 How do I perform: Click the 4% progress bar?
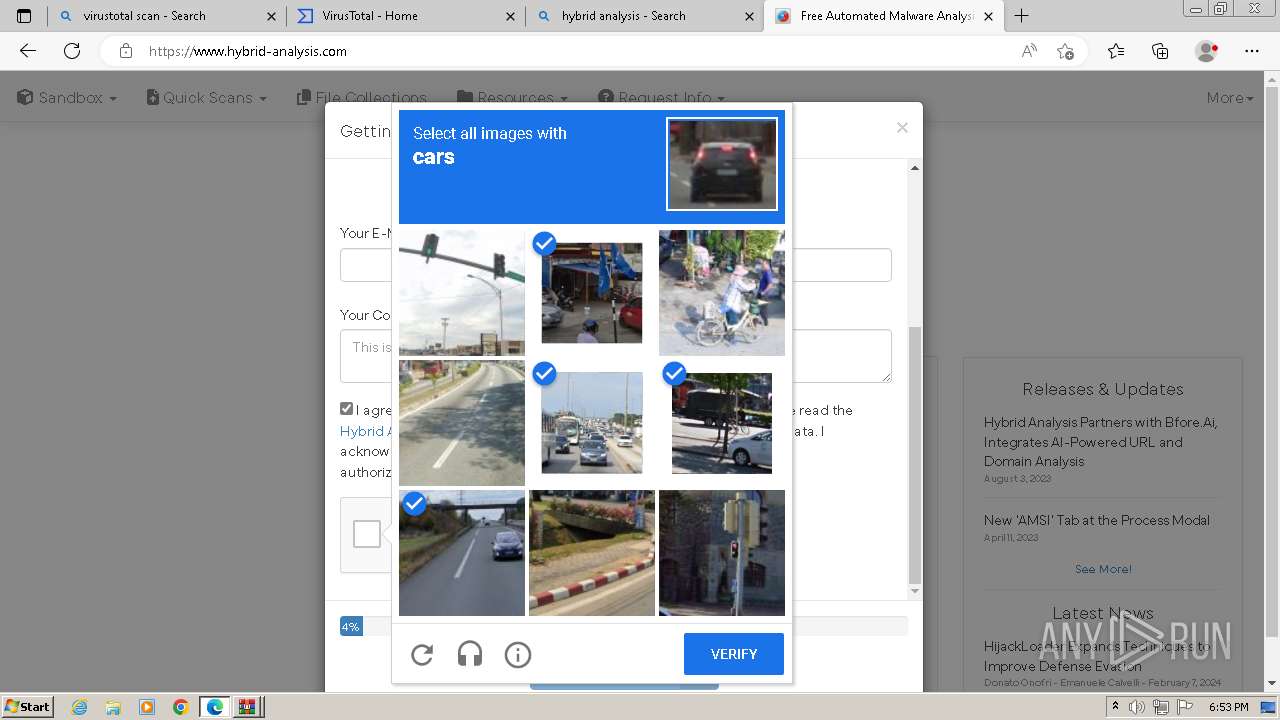pyautogui.click(x=351, y=626)
